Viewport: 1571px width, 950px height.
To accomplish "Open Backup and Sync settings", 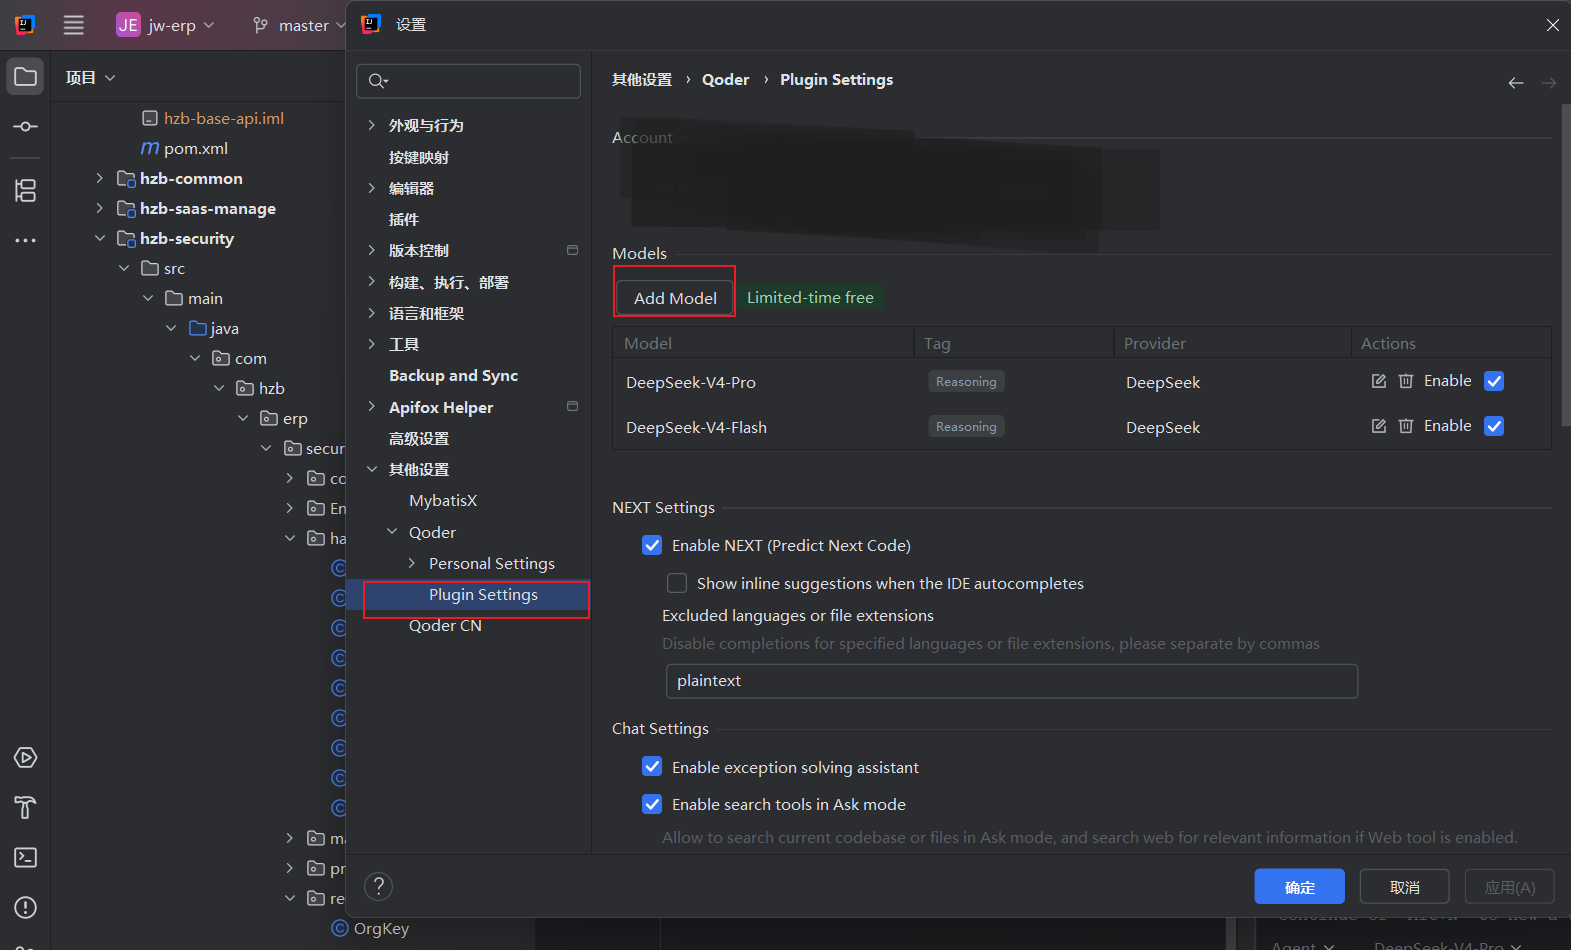I will click(x=453, y=375).
